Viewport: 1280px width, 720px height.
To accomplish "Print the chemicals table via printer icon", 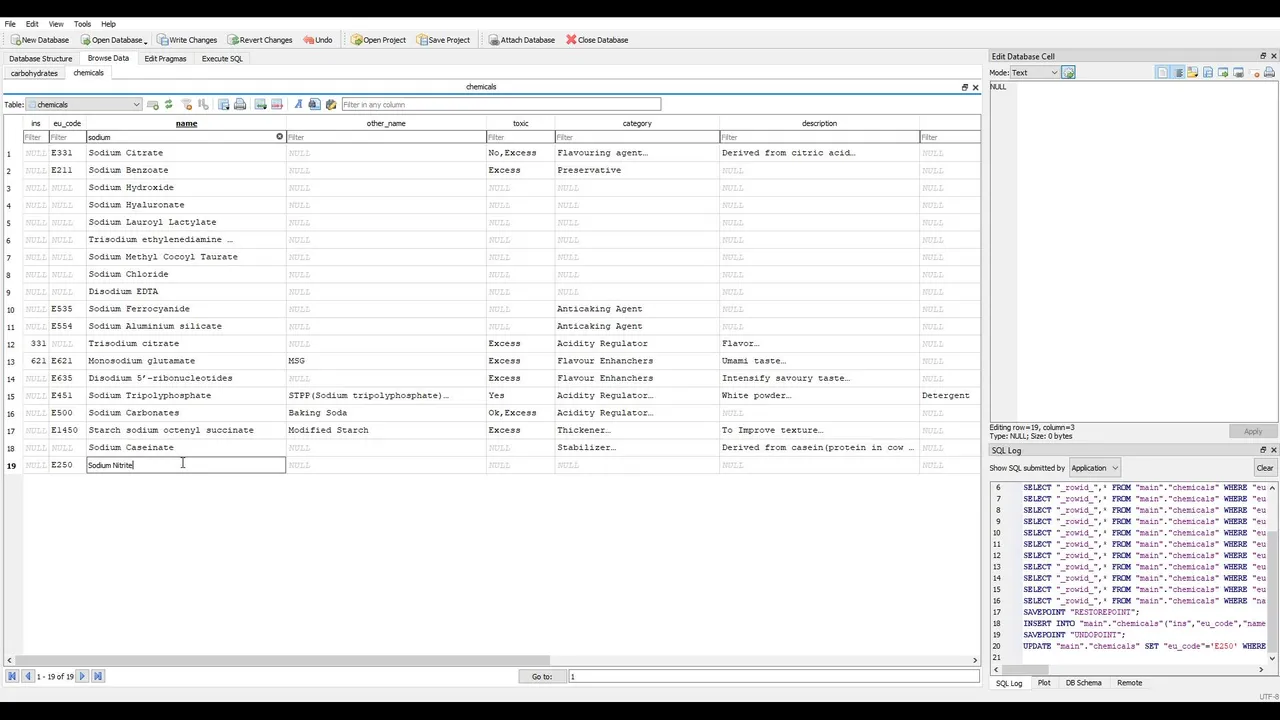I will click(240, 104).
